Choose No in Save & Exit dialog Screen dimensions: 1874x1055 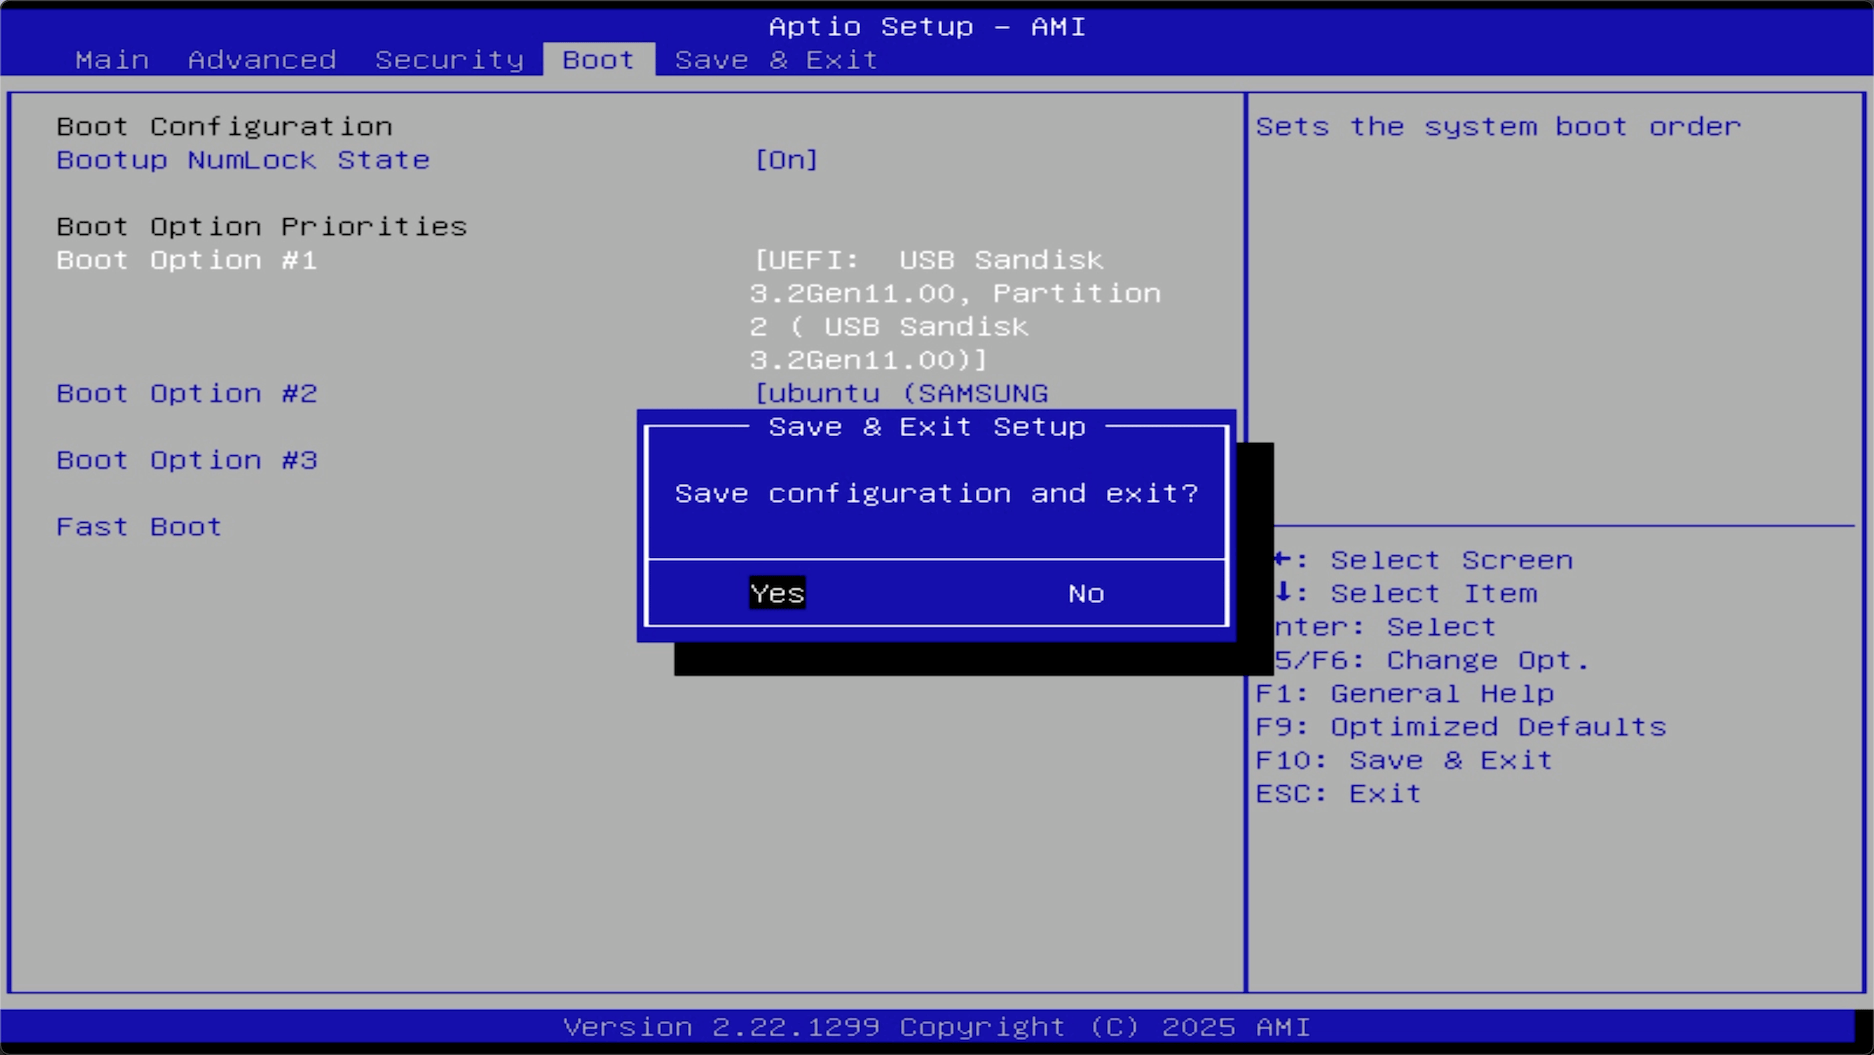[1085, 594]
